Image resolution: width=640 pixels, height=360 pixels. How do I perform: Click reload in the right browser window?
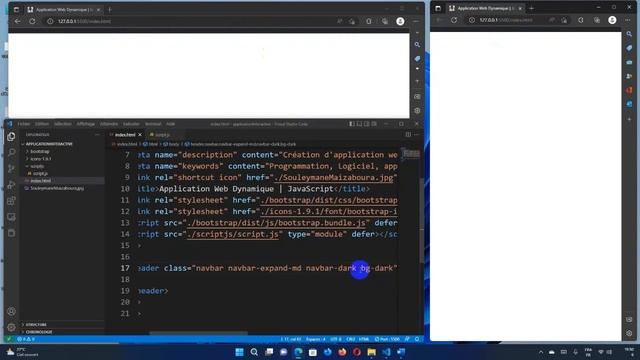(x=454, y=20)
